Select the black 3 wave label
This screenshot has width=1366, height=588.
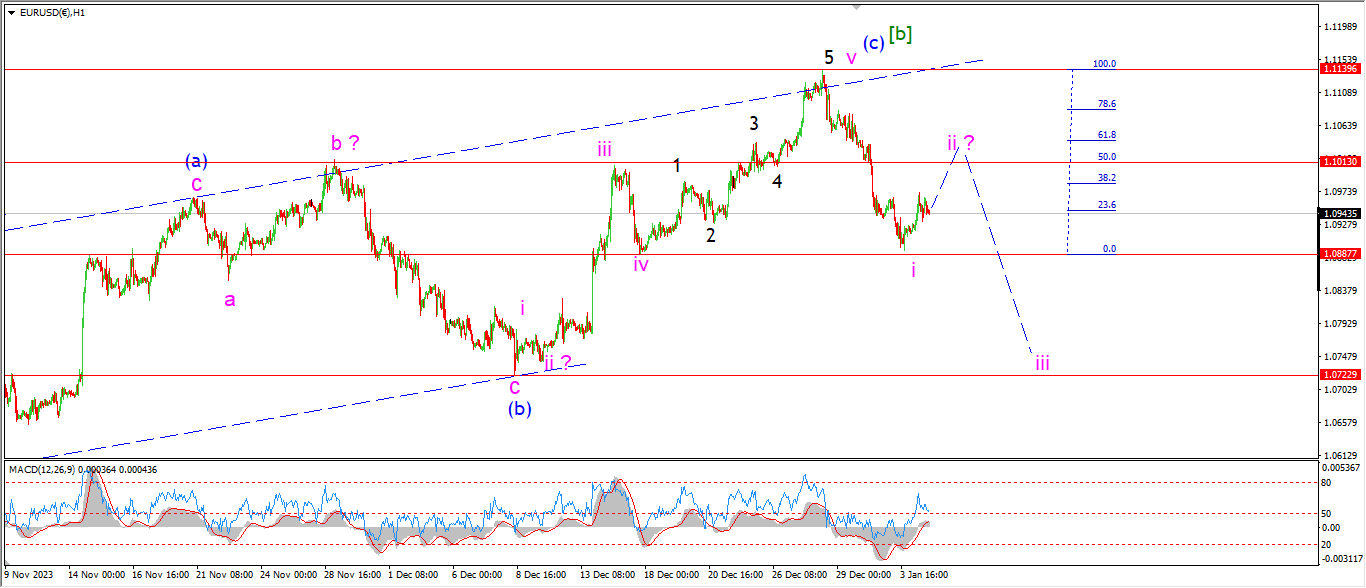(754, 124)
